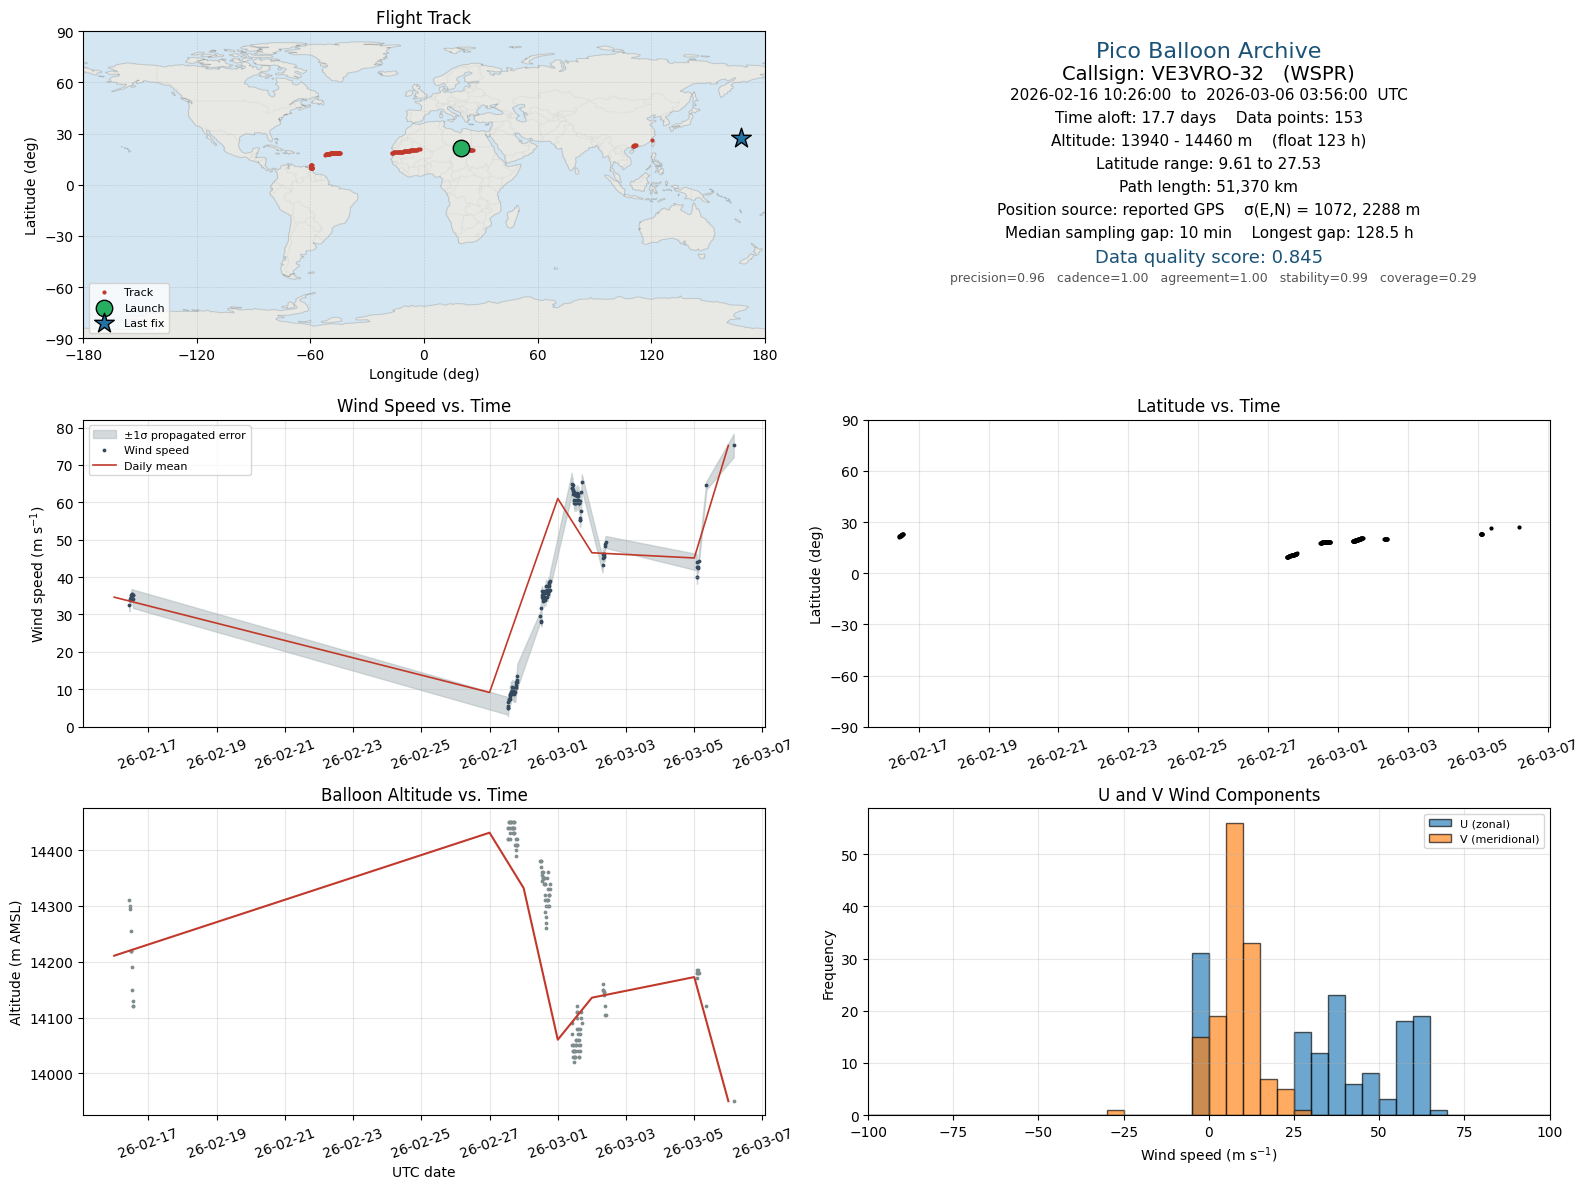
Task: Select the "Altitude: 13940 - 14460 m" line
Action: coord(1208,141)
